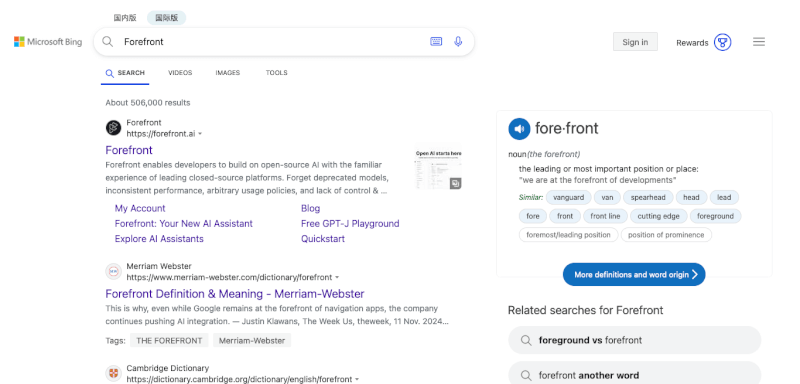Click the lead synonym chip
800x384 pixels.
(x=724, y=197)
